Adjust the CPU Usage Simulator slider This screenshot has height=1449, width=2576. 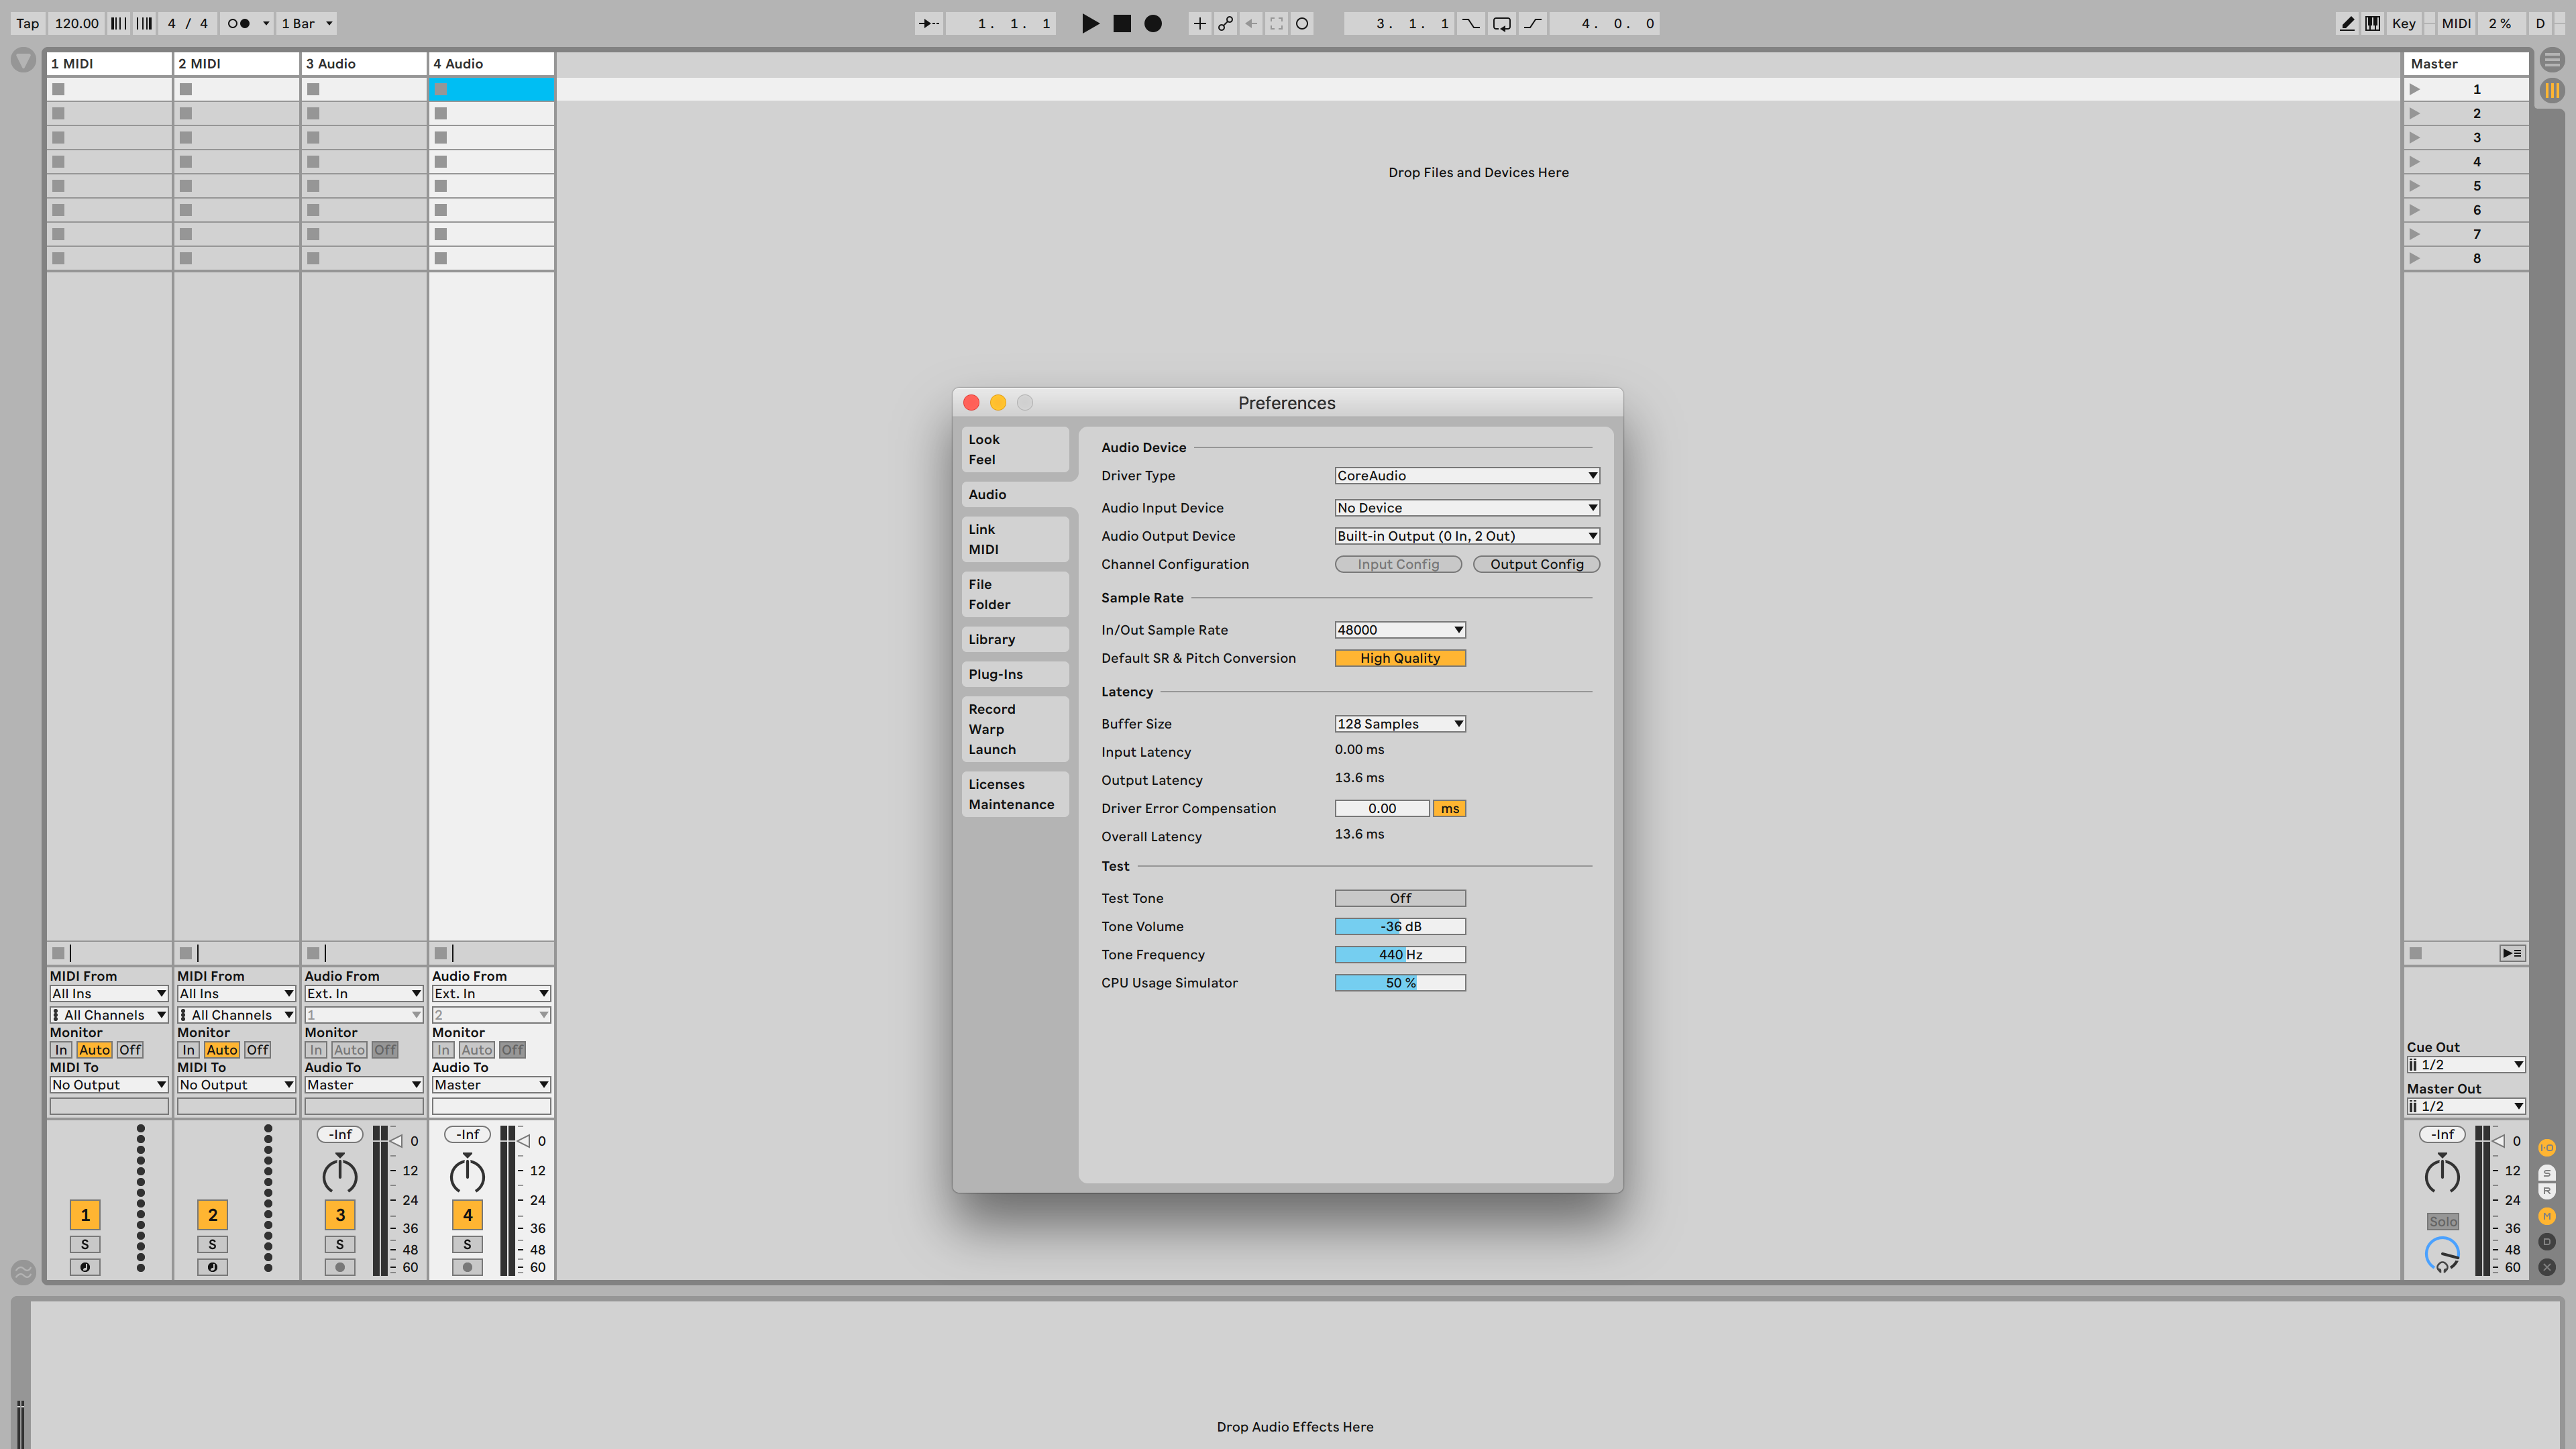tap(1400, 982)
